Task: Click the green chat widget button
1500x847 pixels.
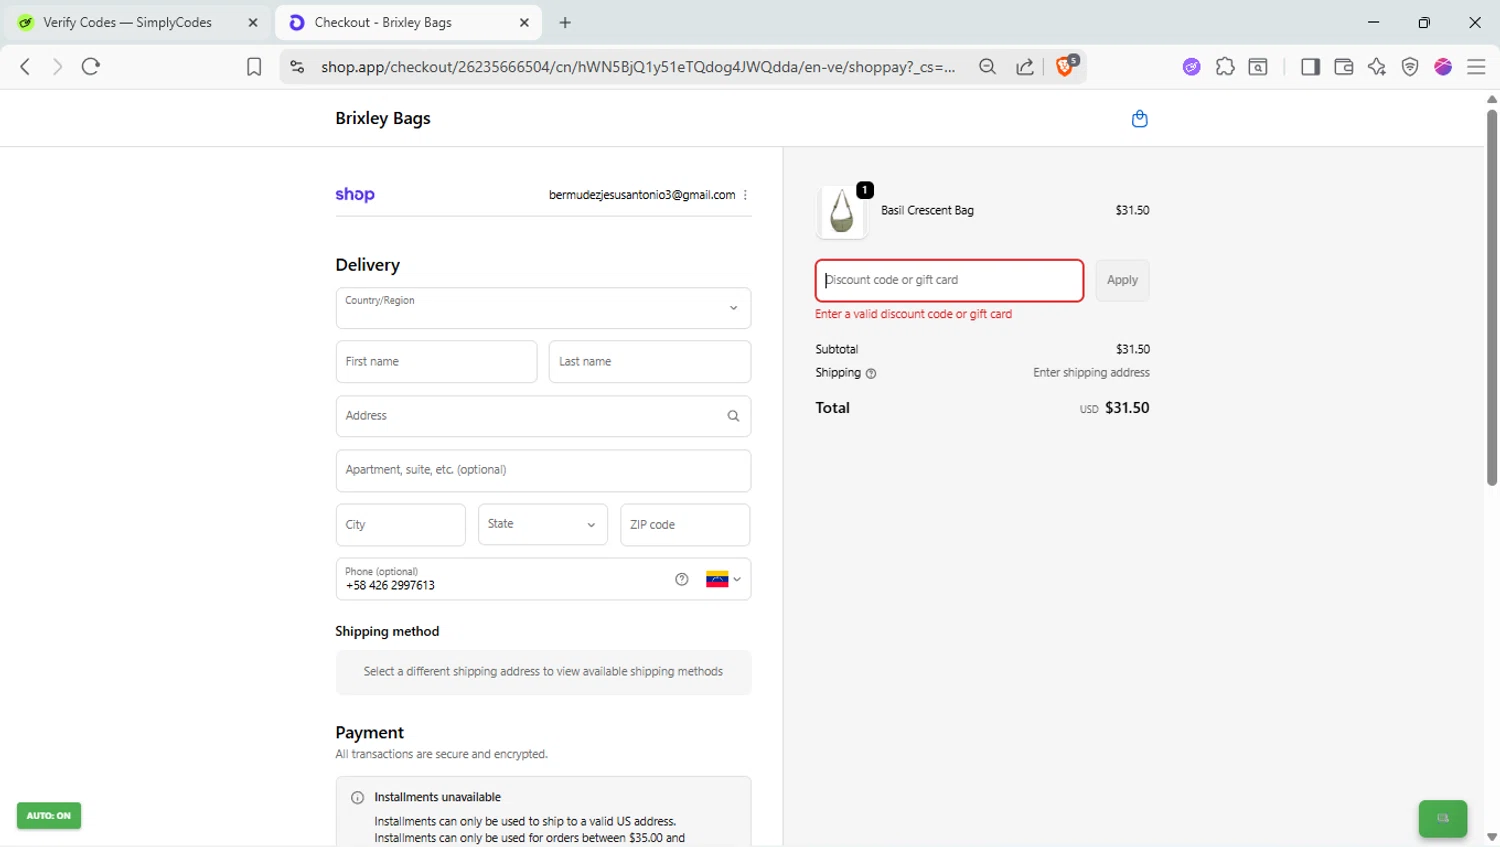Action: point(1443,818)
